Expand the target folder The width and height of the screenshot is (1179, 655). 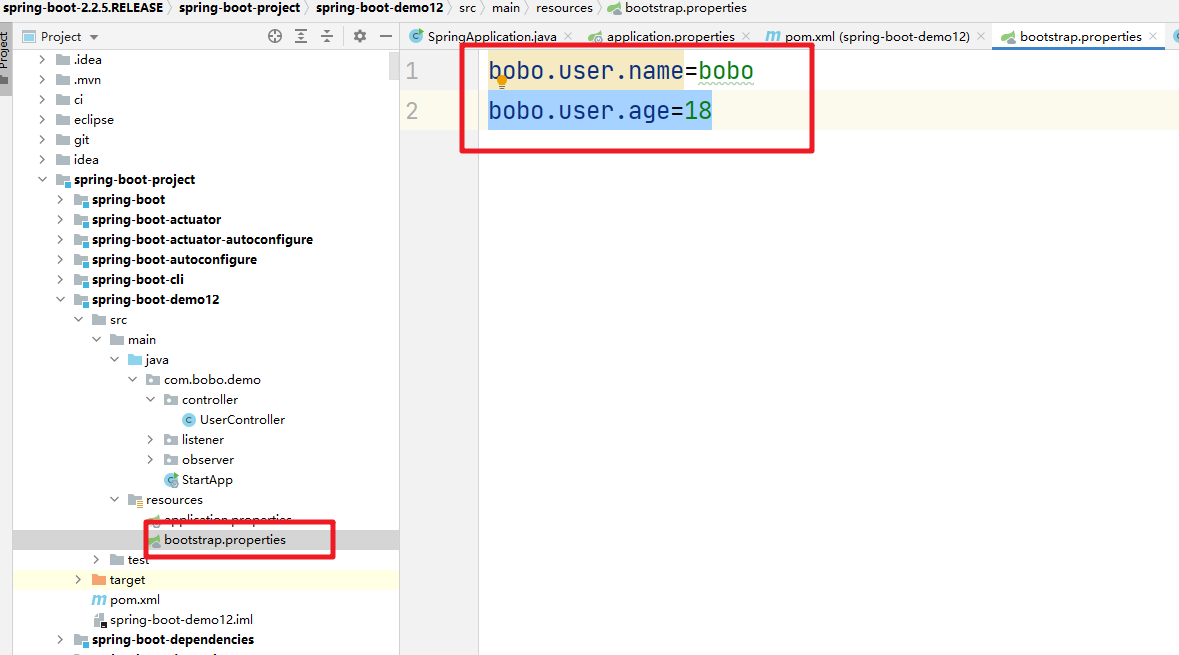click(x=79, y=580)
